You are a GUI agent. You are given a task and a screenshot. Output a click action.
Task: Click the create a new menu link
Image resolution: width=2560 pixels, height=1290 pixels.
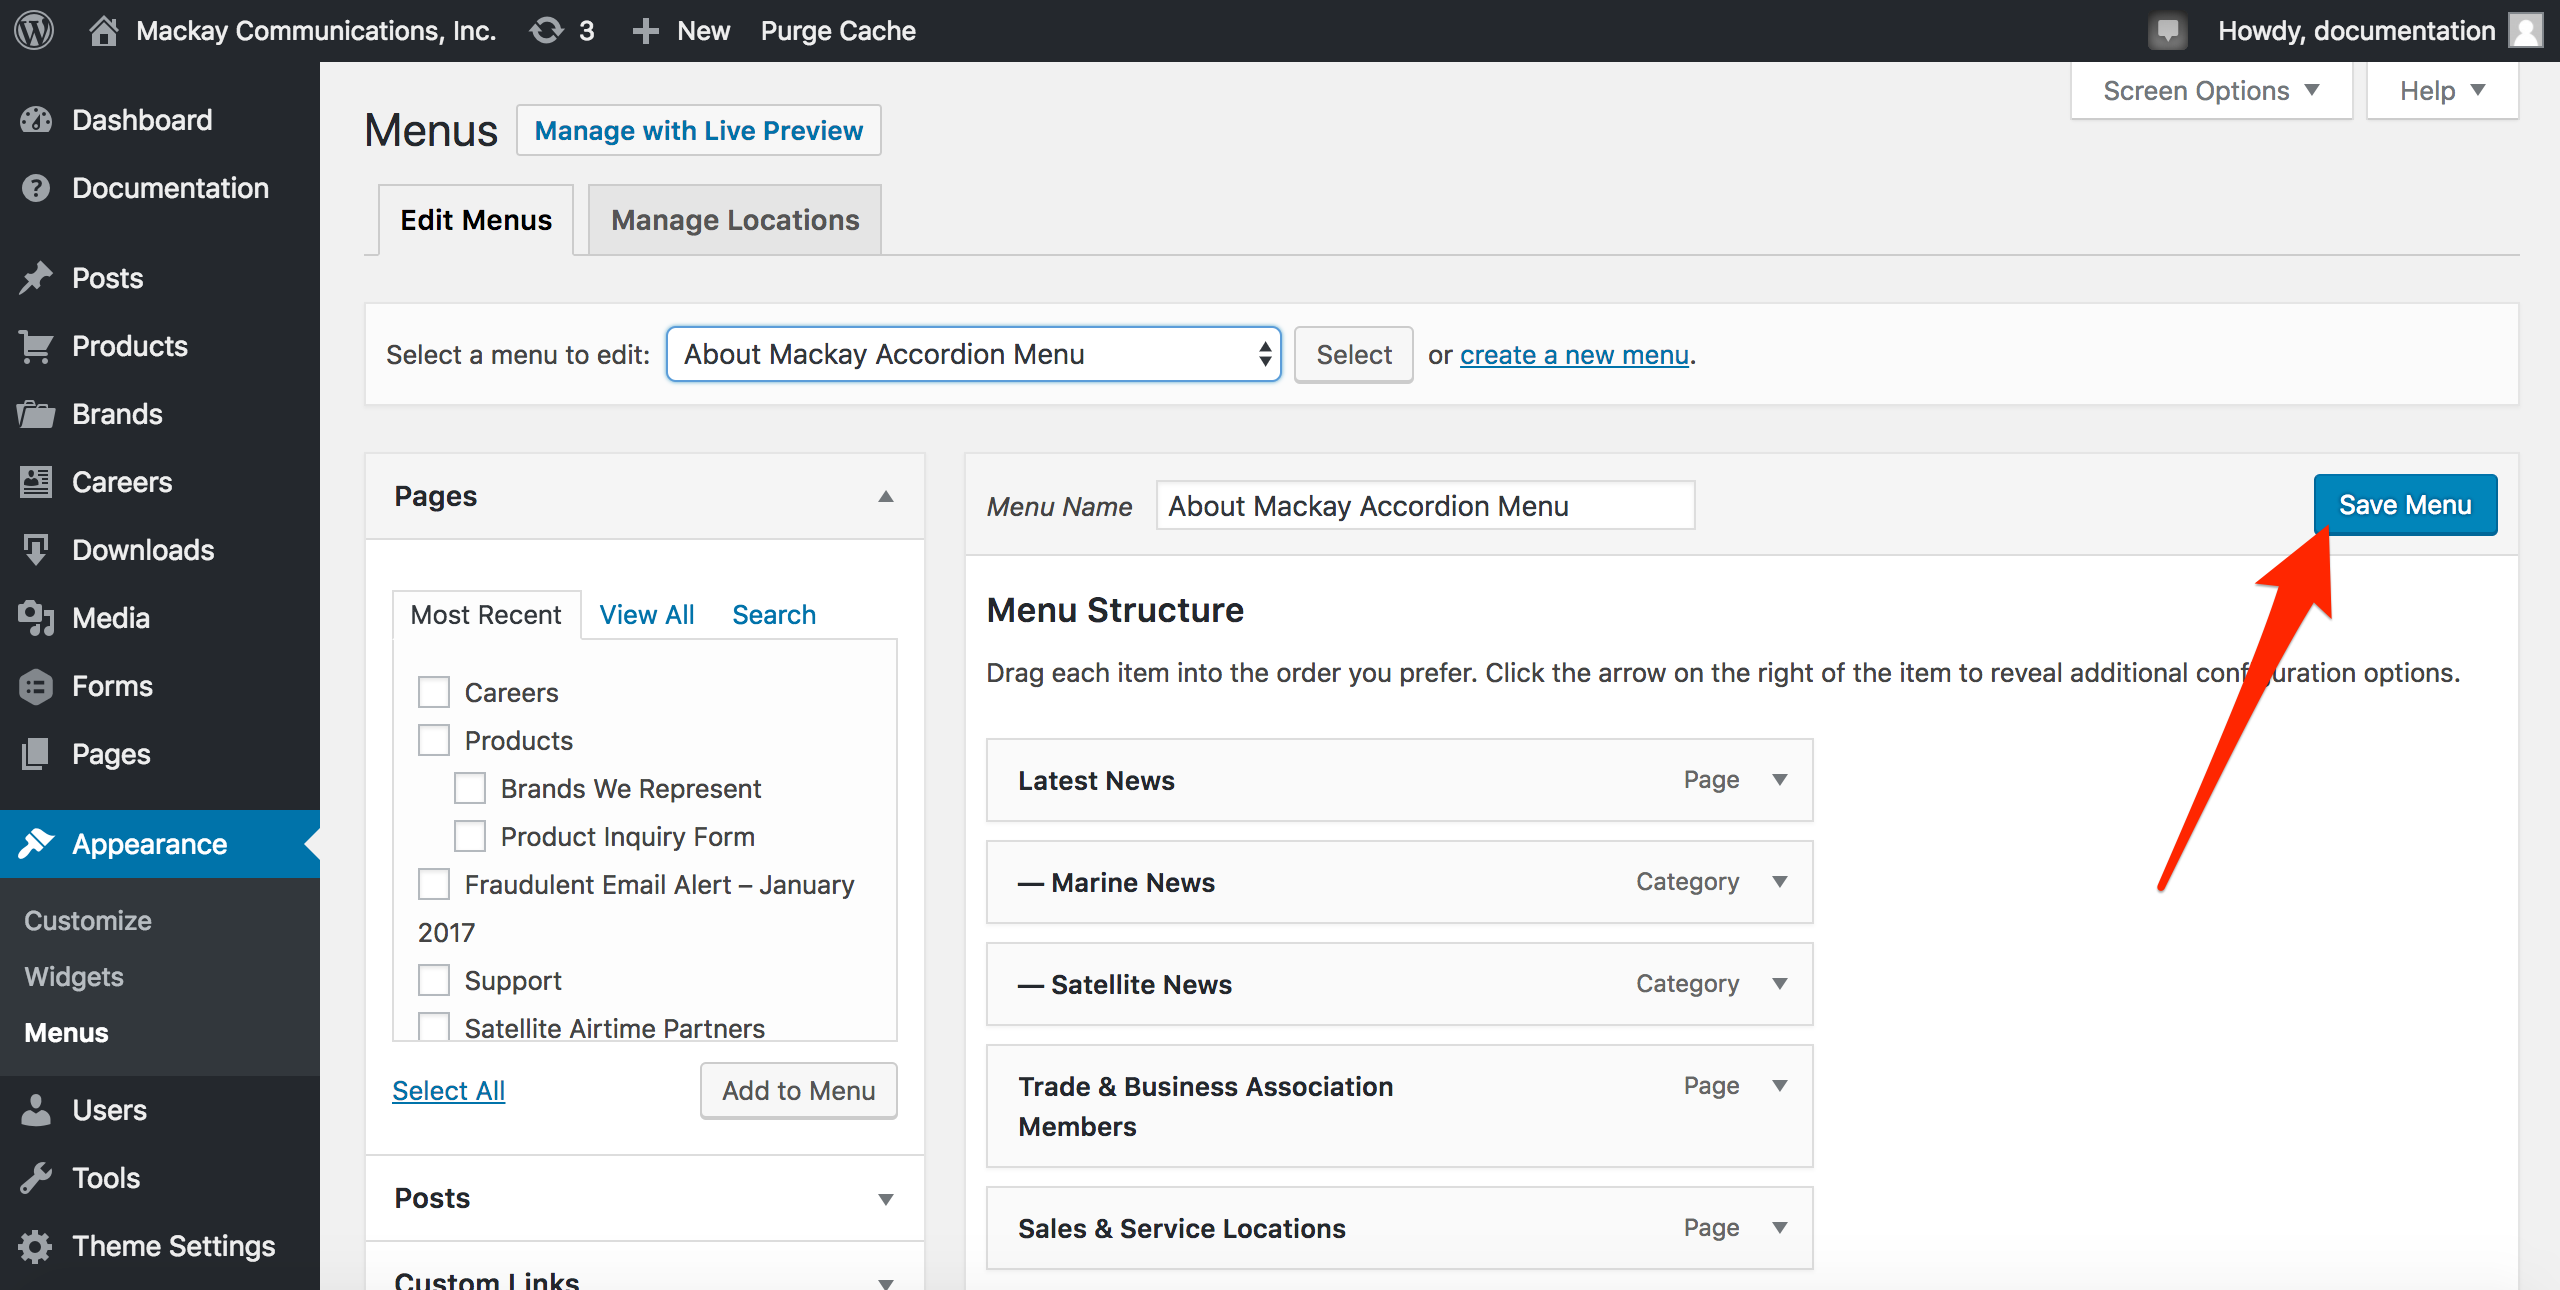tap(1574, 355)
